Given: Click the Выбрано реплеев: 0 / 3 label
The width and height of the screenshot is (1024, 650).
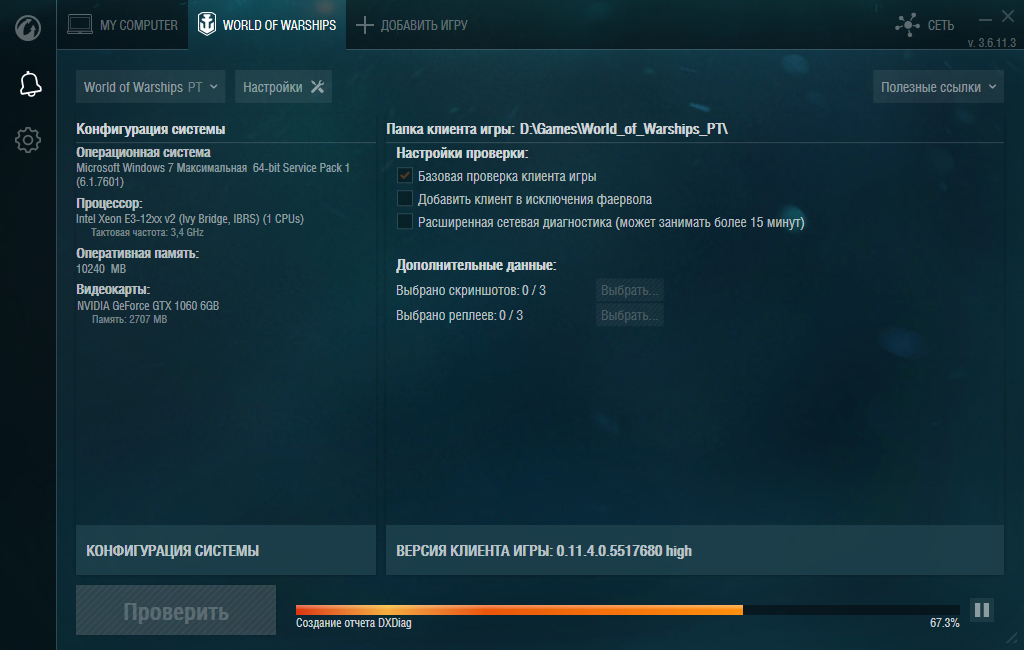Looking at the screenshot, I should 460,315.
